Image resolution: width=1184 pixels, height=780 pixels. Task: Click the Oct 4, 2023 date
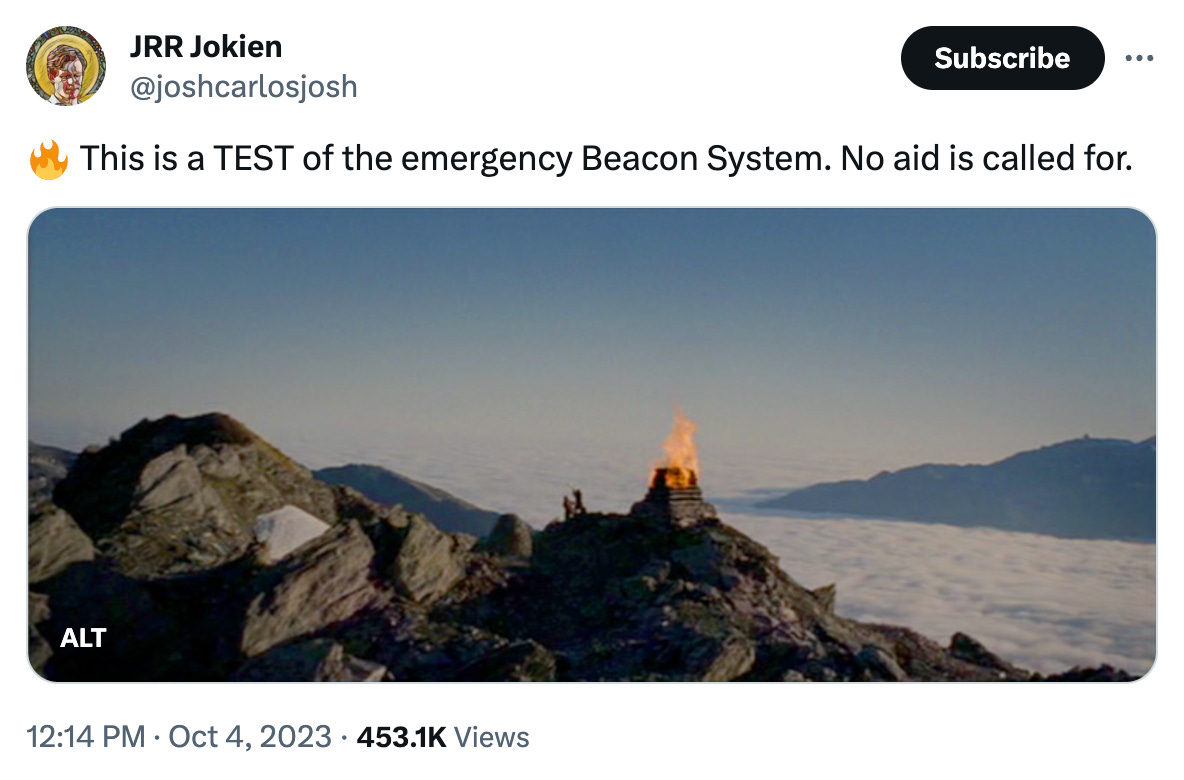pyautogui.click(x=250, y=737)
